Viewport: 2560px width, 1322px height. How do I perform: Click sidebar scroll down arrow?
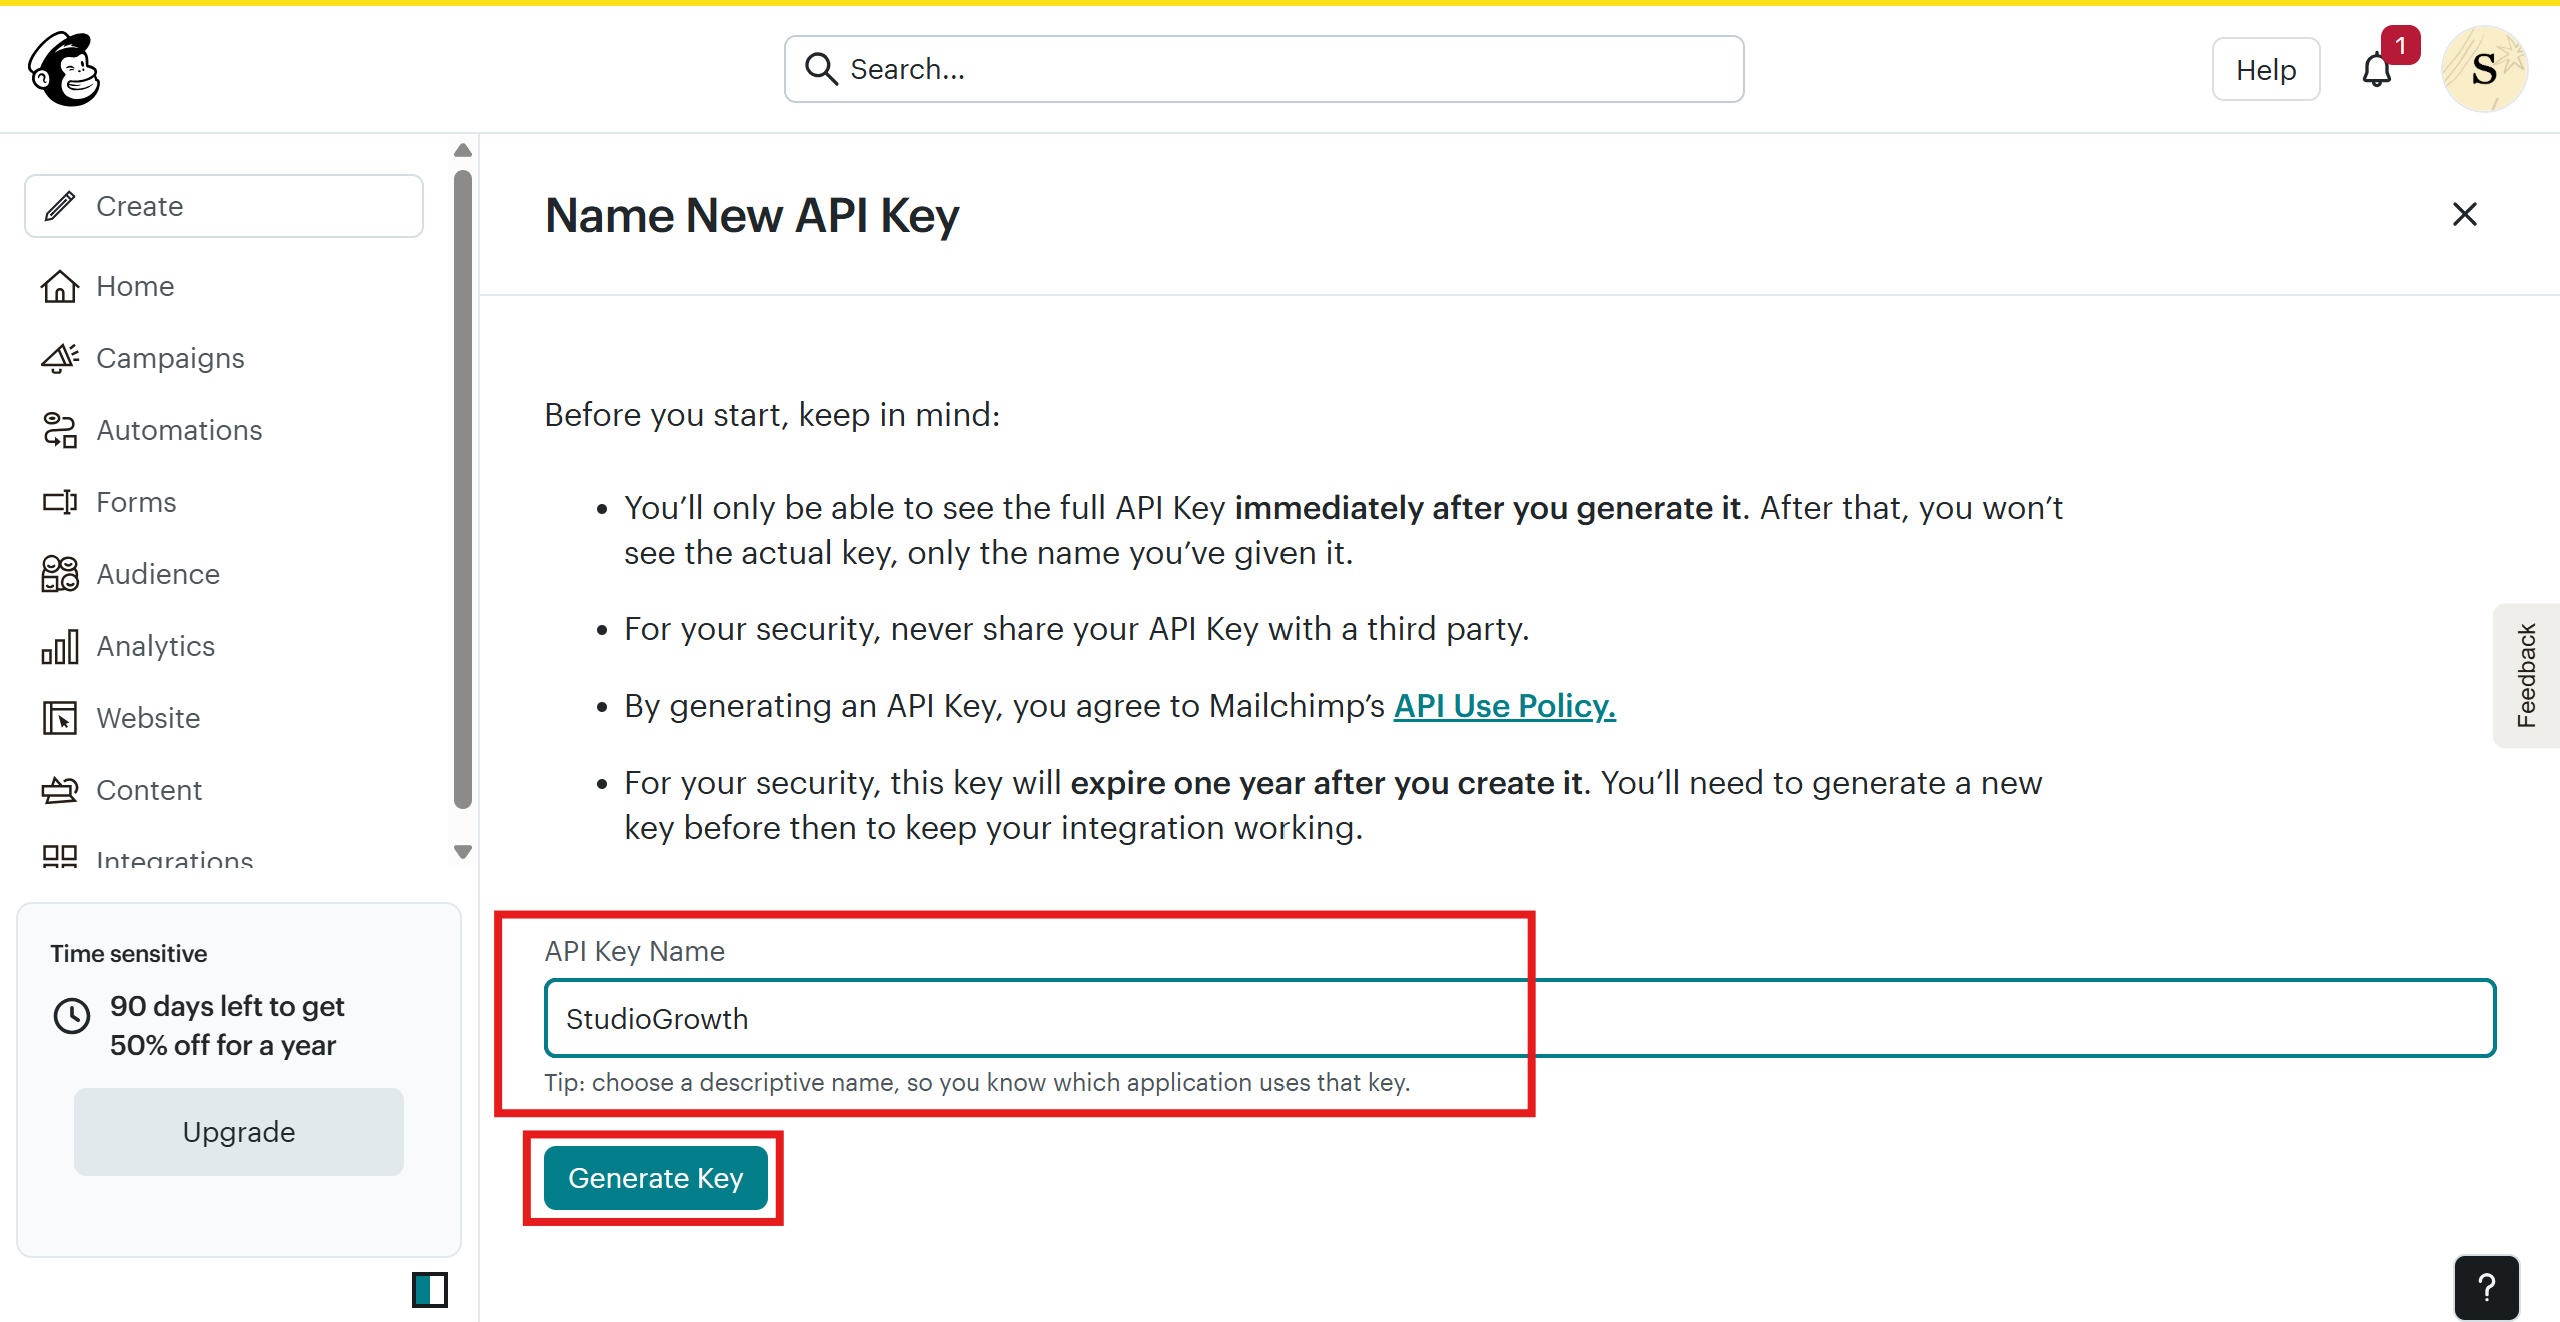(462, 852)
